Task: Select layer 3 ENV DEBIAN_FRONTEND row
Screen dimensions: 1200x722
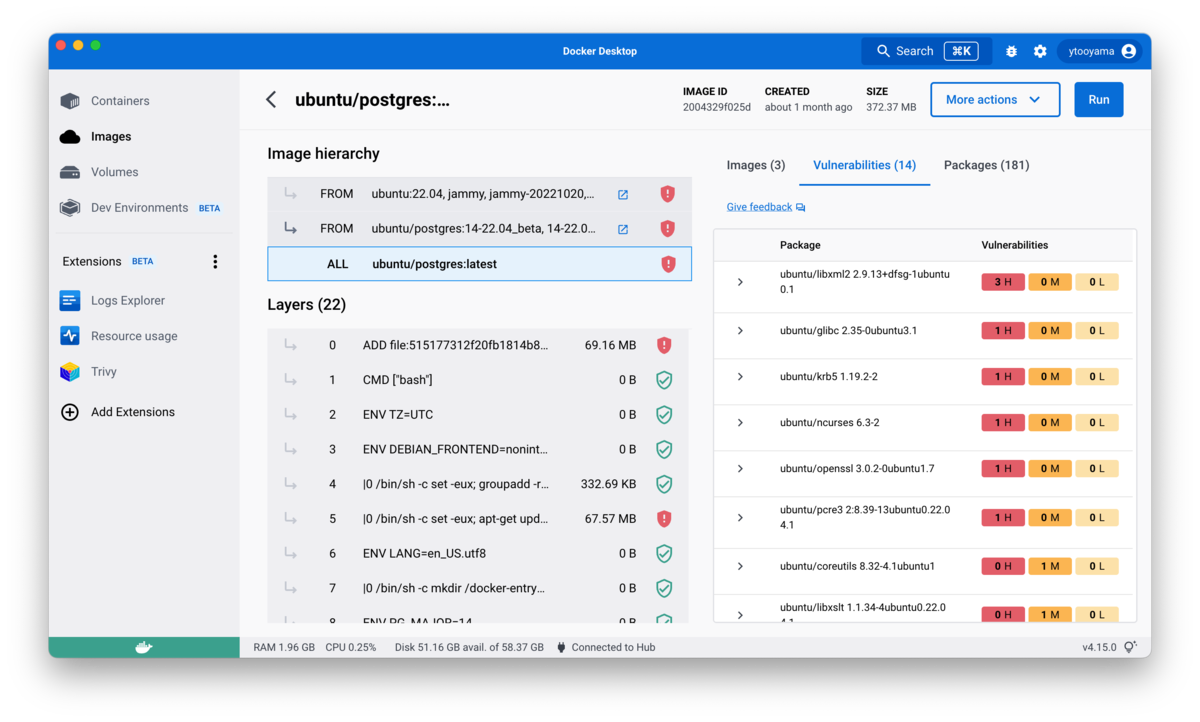Action: coord(479,449)
